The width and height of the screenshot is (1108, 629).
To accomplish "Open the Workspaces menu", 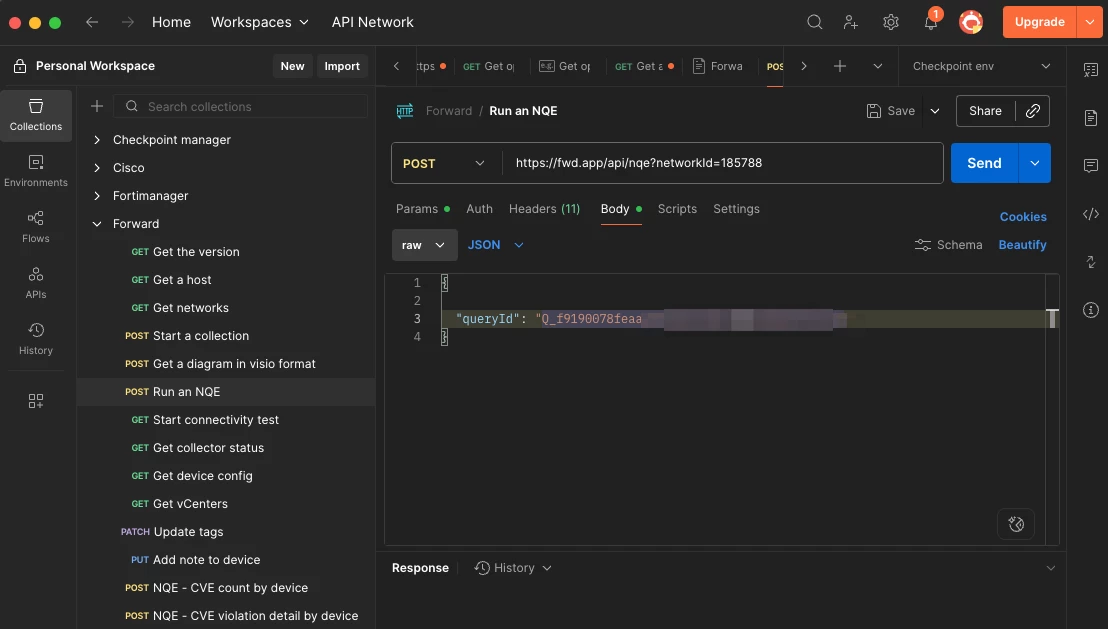I will pos(259,22).
